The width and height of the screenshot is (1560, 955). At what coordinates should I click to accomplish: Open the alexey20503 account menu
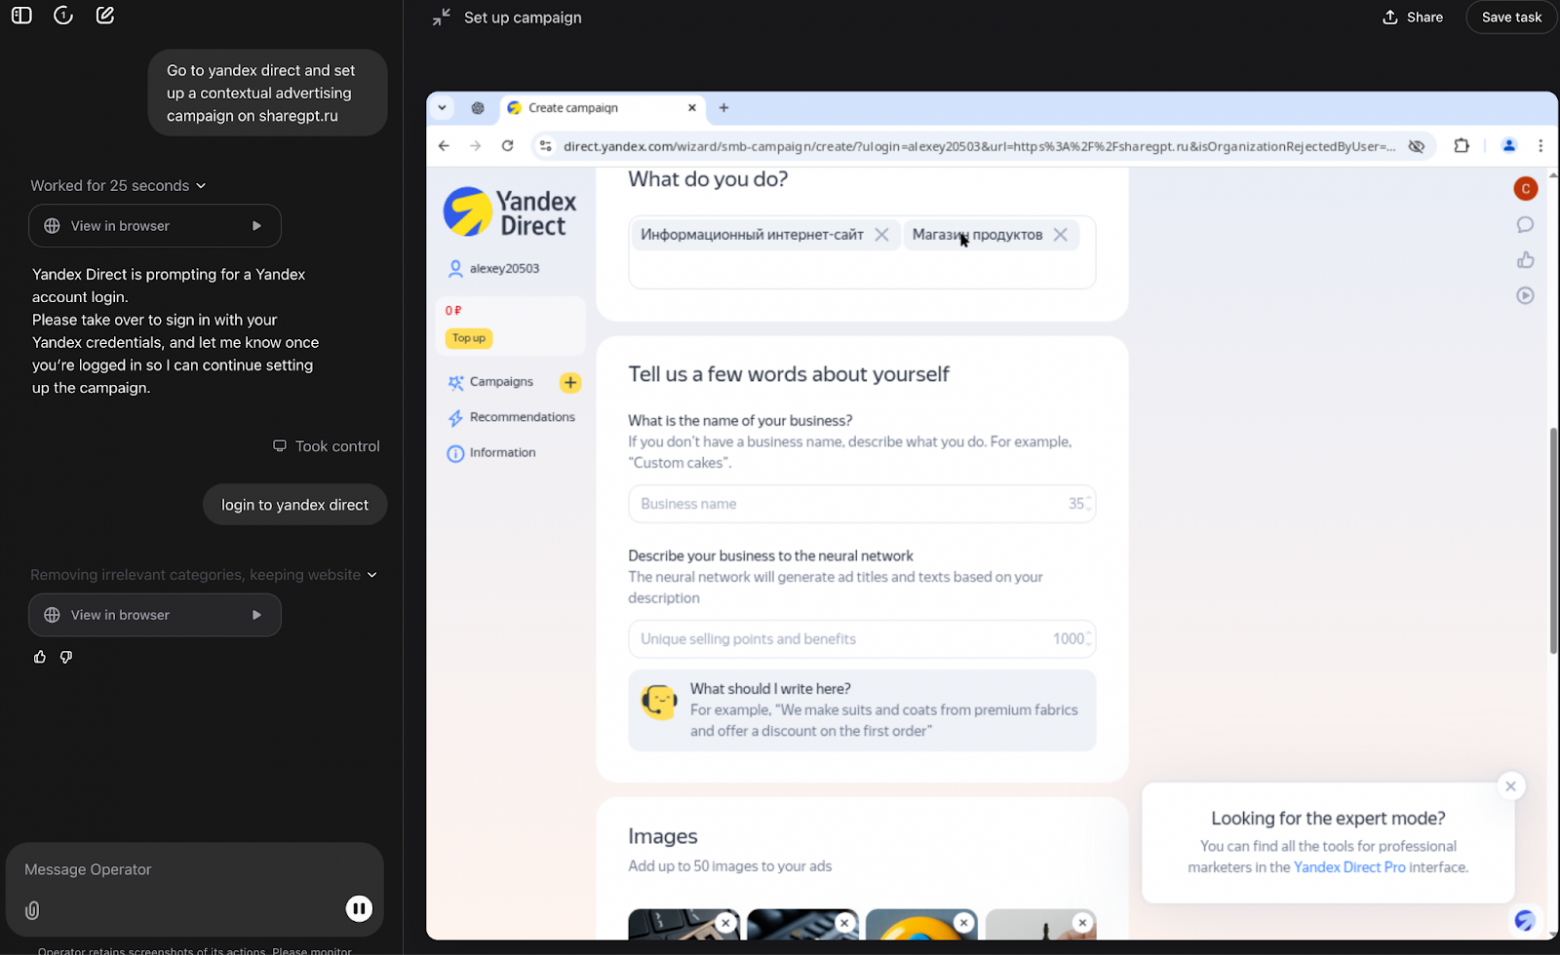494,269
